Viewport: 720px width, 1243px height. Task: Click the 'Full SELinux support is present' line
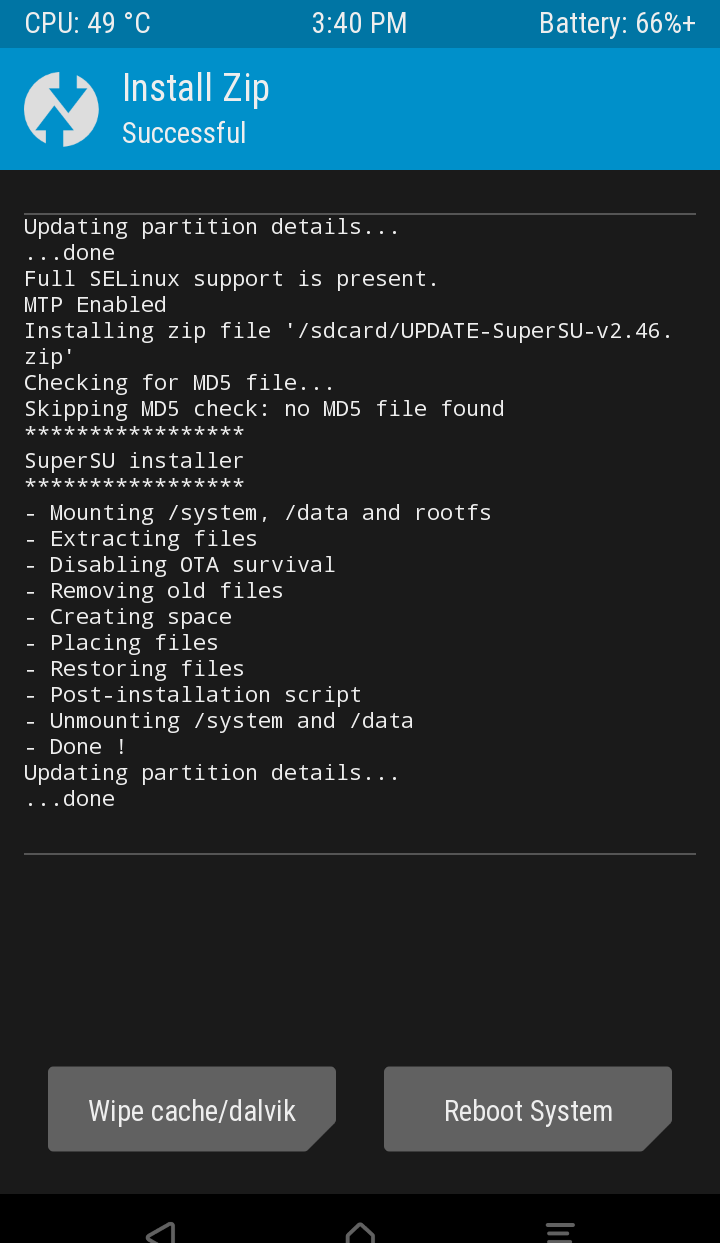[231, 279]
